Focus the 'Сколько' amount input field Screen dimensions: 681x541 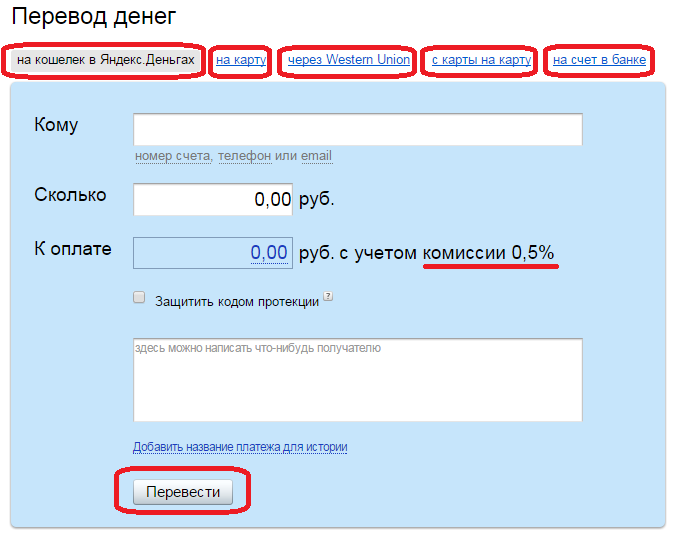pos(213,199)
